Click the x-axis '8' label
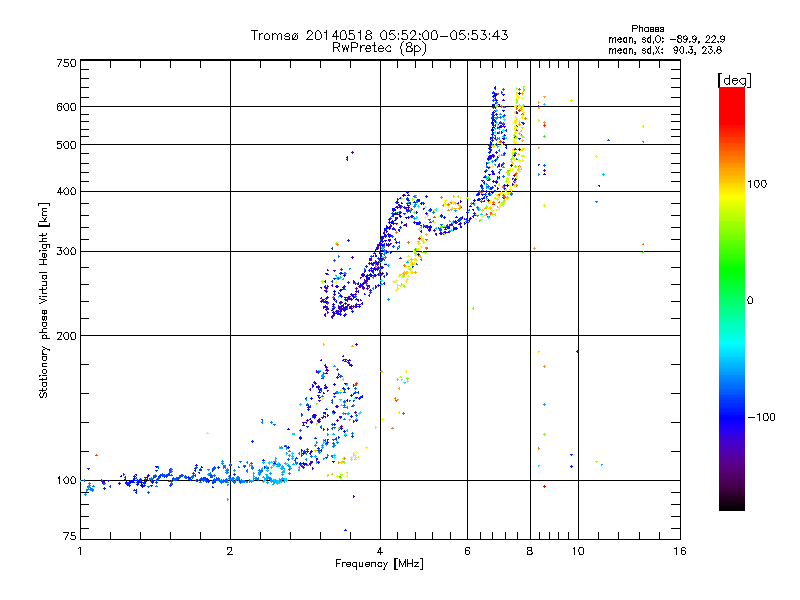 click(530, 551)
